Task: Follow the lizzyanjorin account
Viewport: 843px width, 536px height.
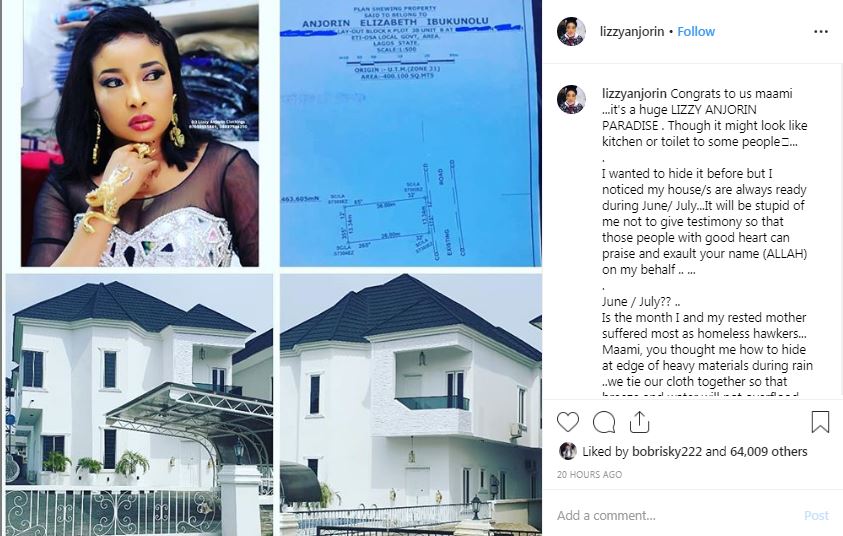Action: [696, 32]
